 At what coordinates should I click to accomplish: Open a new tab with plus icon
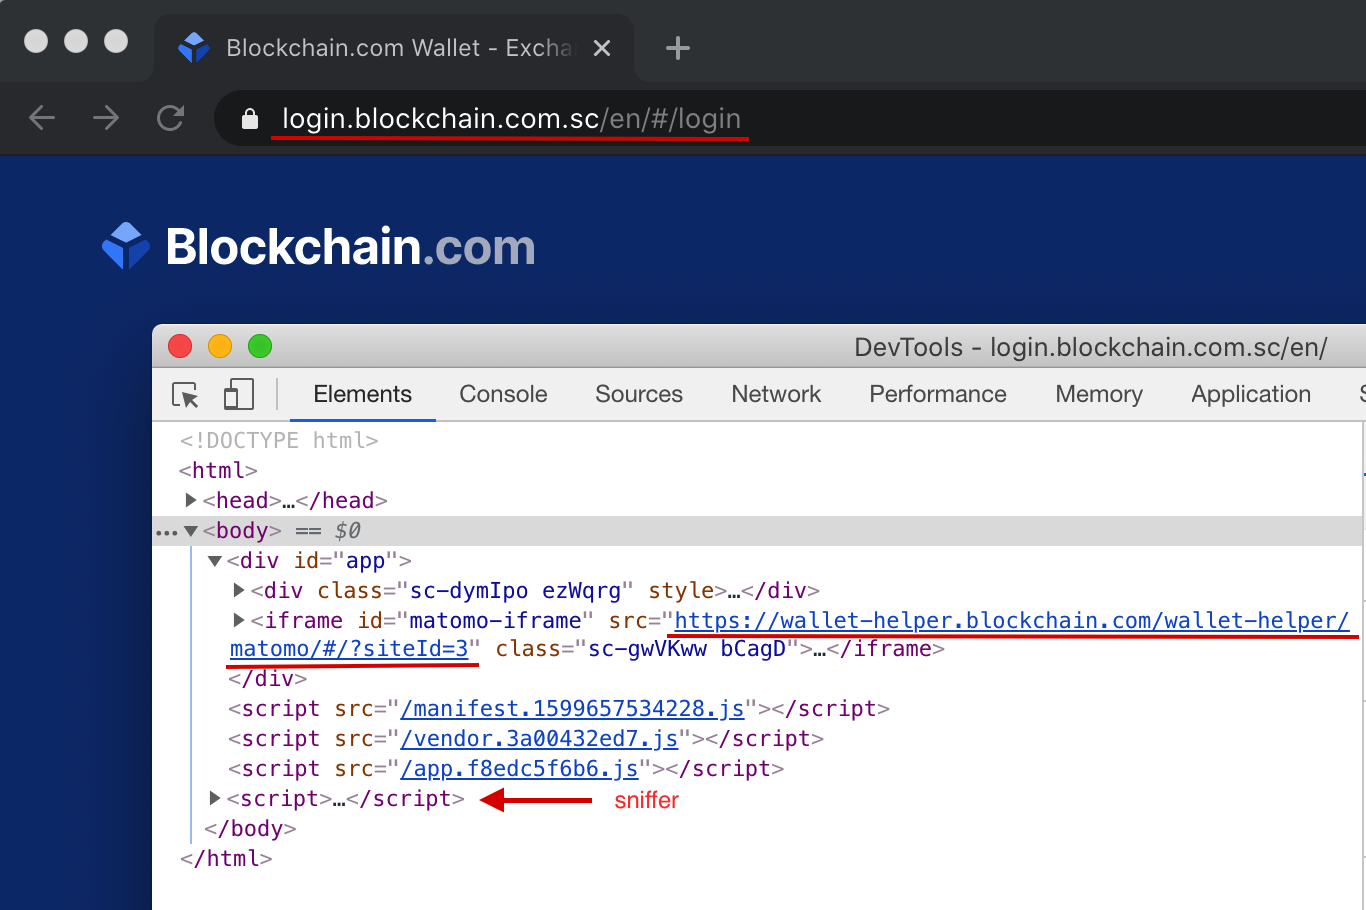[678, 48]
